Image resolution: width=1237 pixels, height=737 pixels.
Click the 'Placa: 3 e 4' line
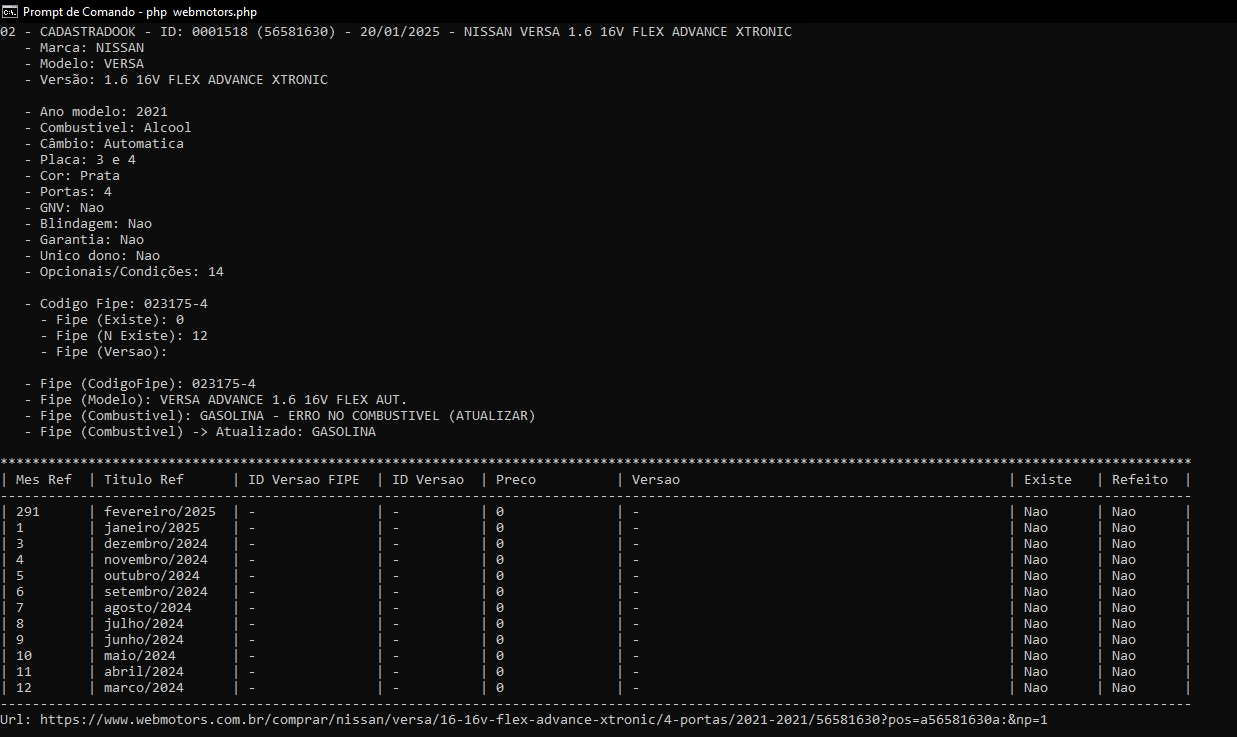[x=80, y=160]
